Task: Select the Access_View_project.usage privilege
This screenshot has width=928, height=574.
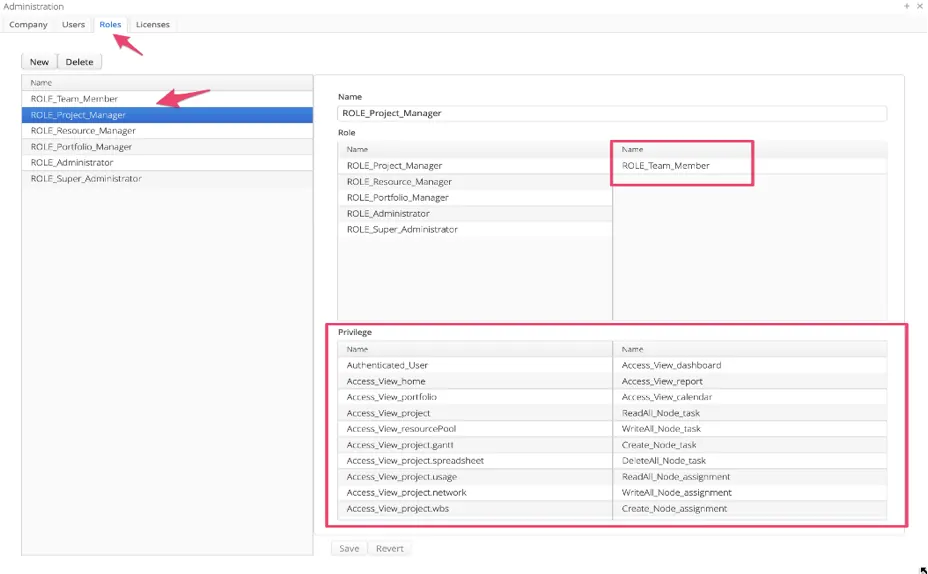Action: [475, 477]
